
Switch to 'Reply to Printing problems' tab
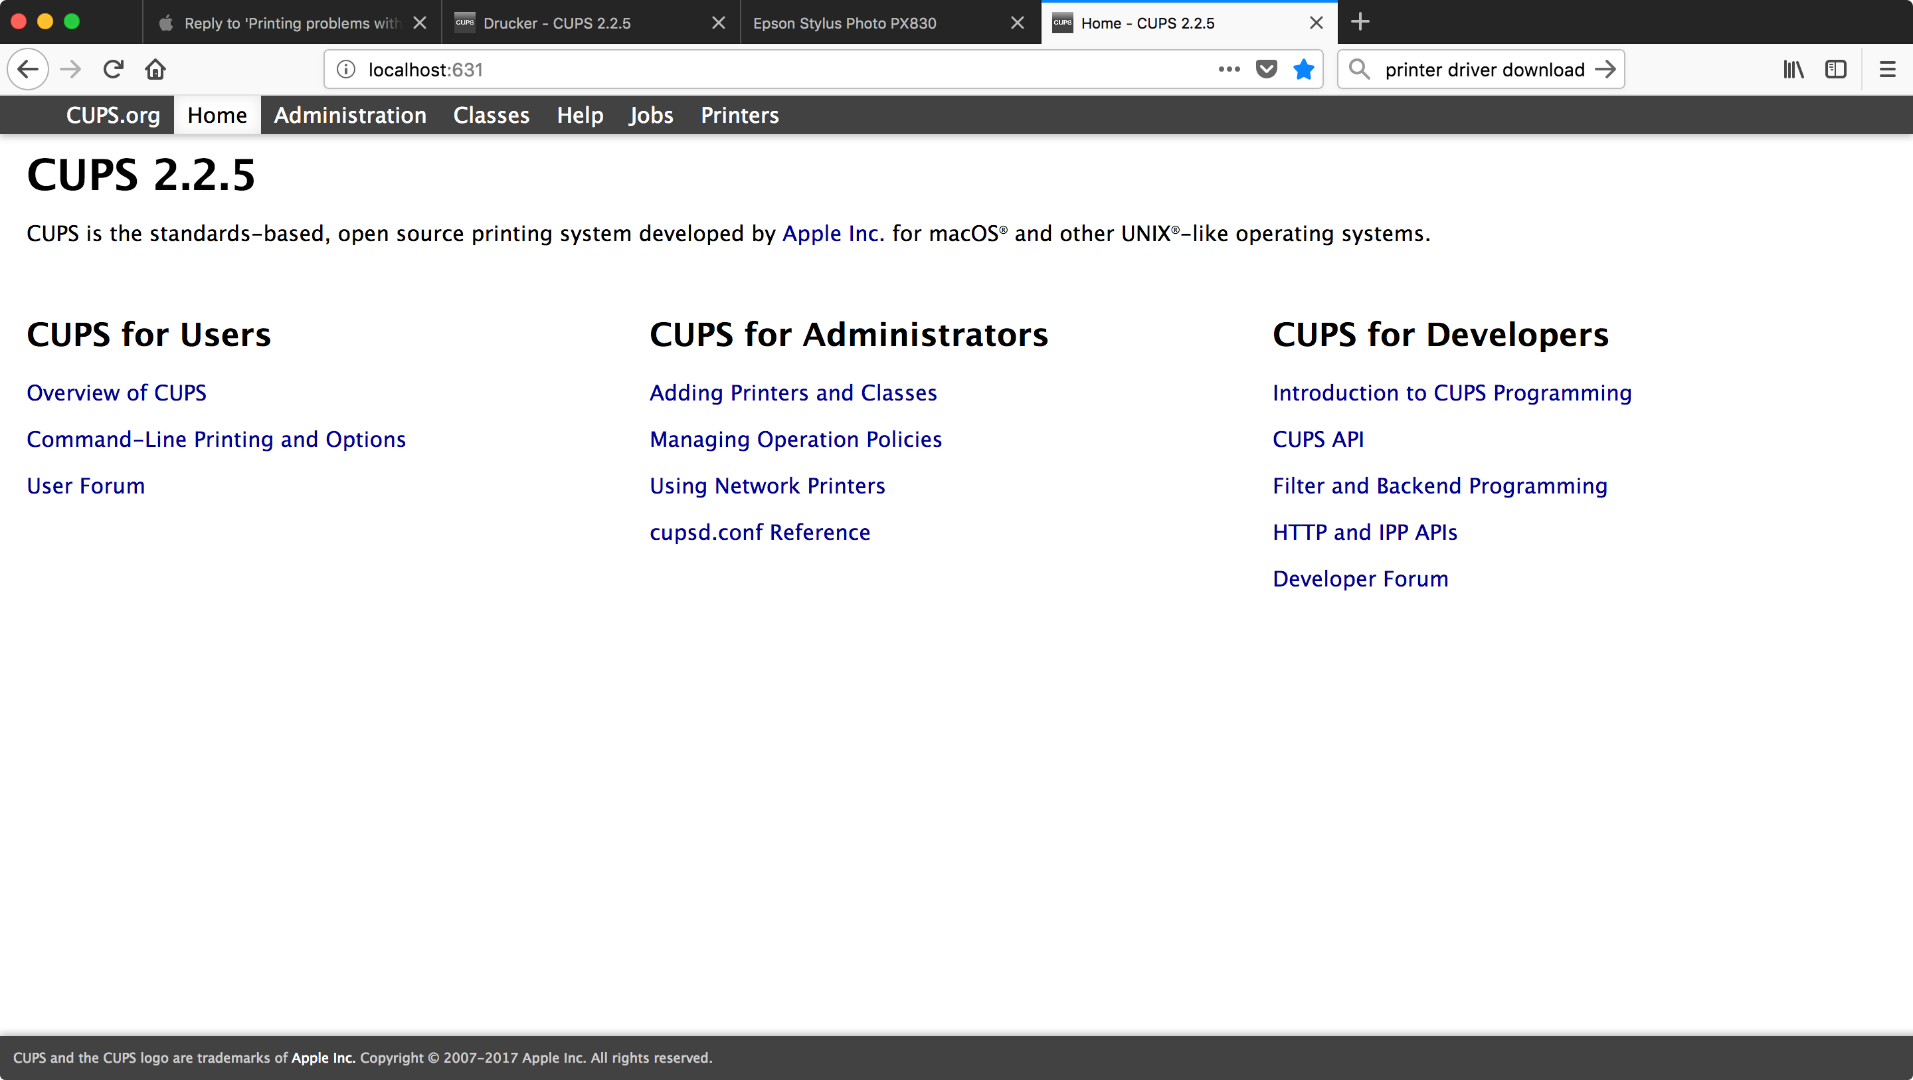coord(291,22)
